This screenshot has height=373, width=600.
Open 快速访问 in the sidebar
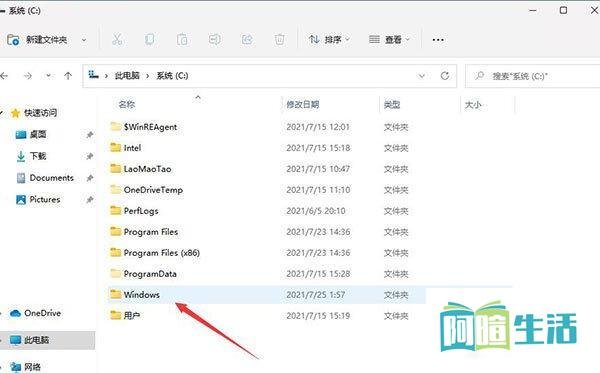coord(40,113)
